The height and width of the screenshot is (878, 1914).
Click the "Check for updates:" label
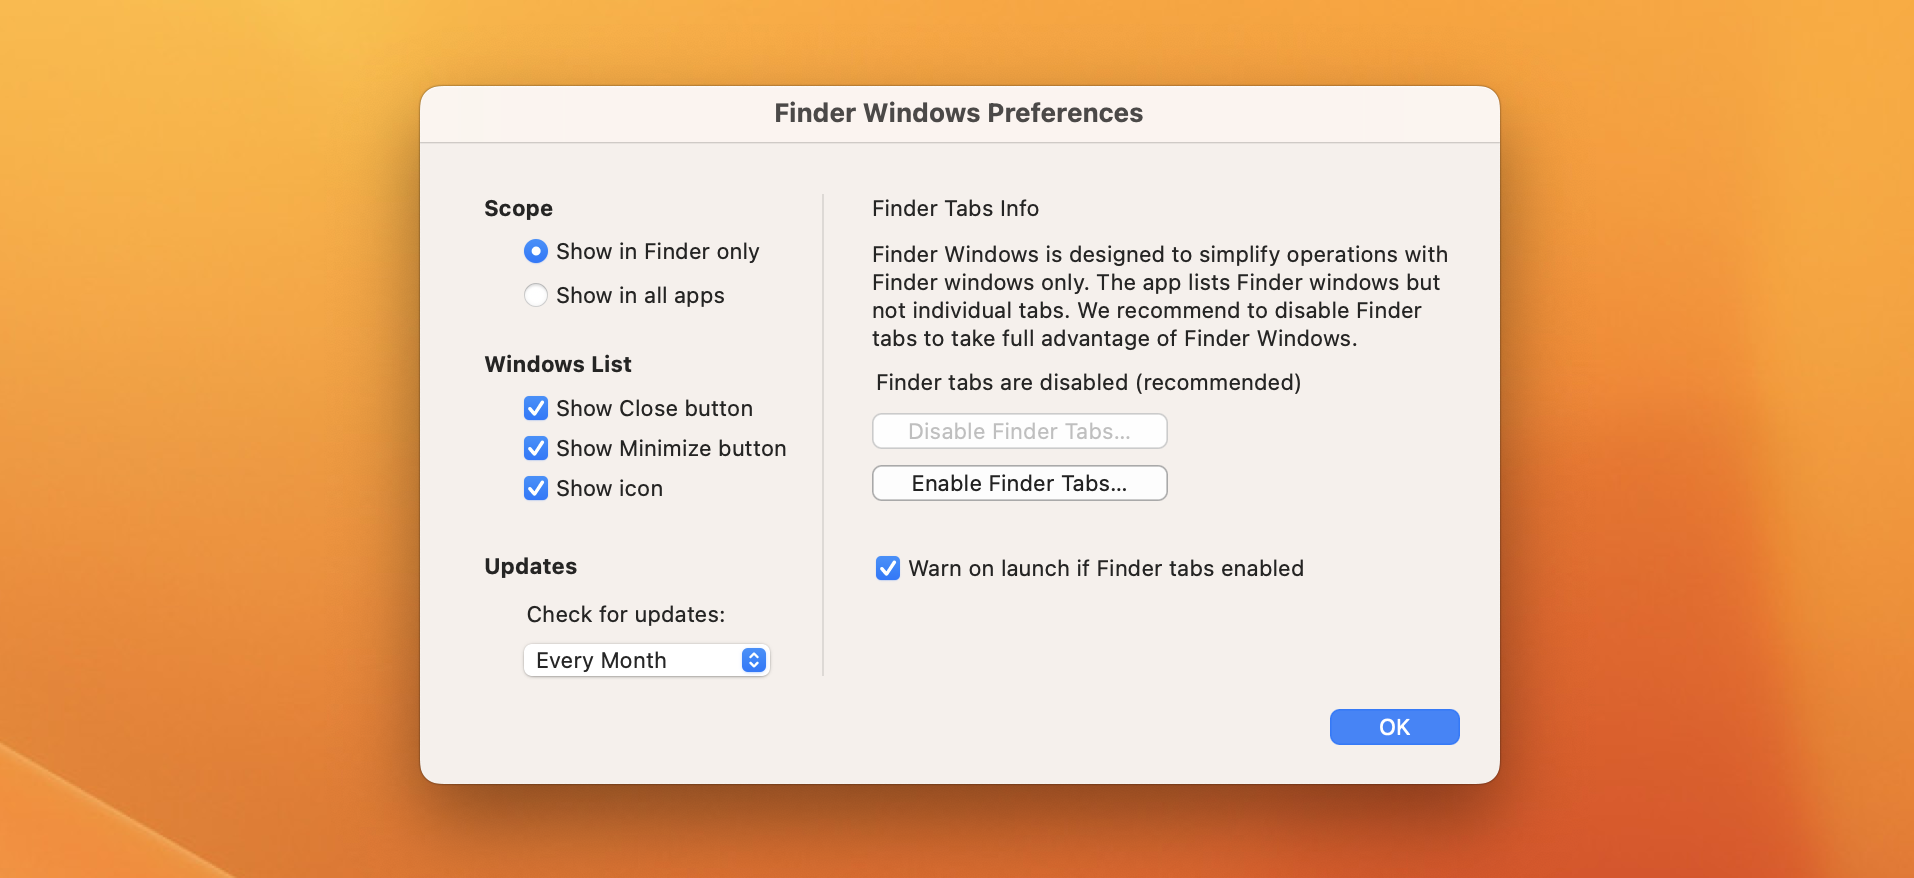tap(625, 614)
